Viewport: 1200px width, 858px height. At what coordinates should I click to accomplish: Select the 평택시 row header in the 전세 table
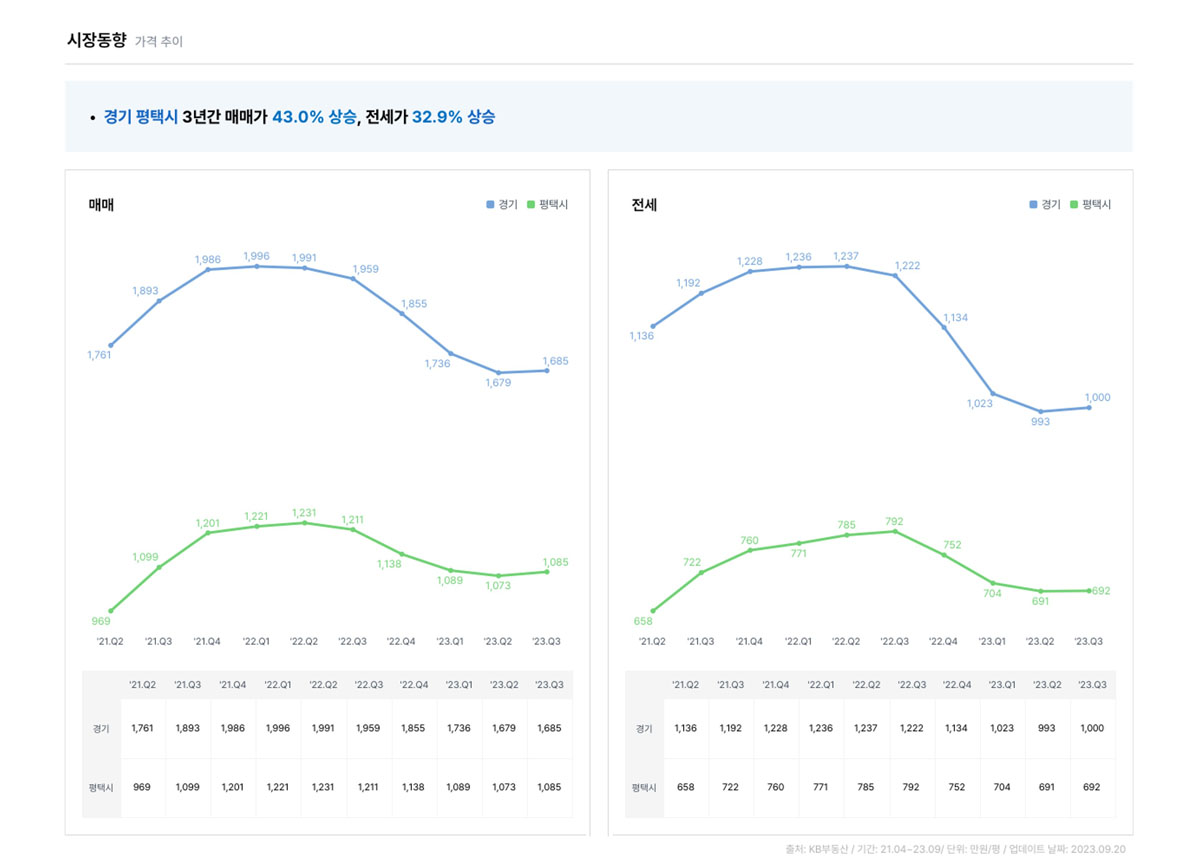pos(645,787)
